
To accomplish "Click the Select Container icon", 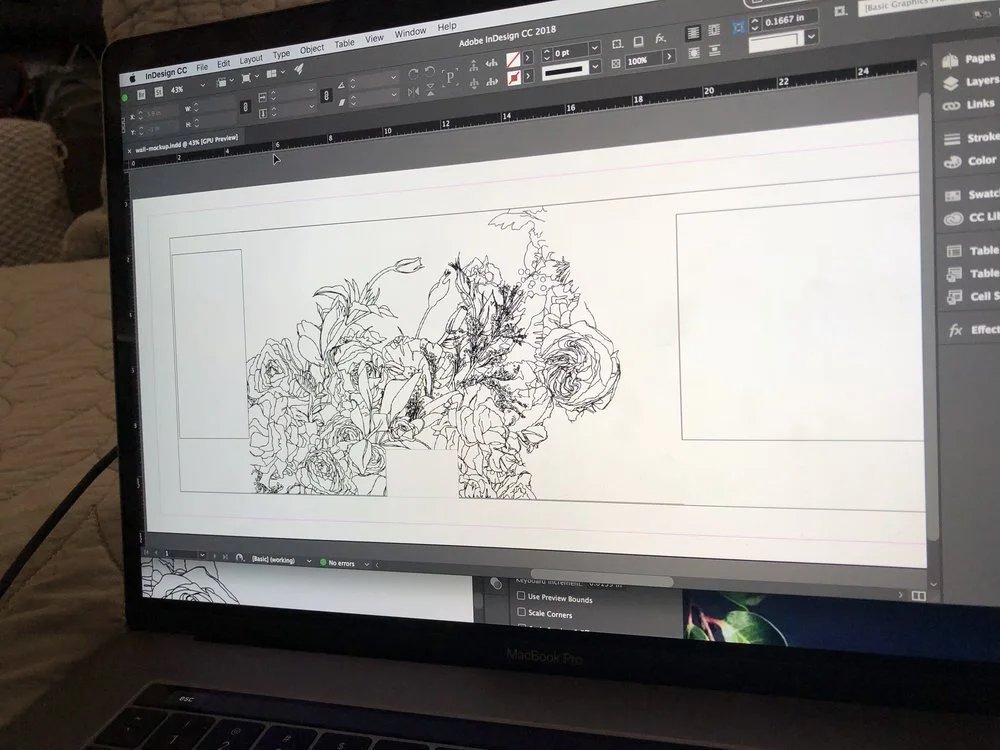I will click(x=473, y=66).
